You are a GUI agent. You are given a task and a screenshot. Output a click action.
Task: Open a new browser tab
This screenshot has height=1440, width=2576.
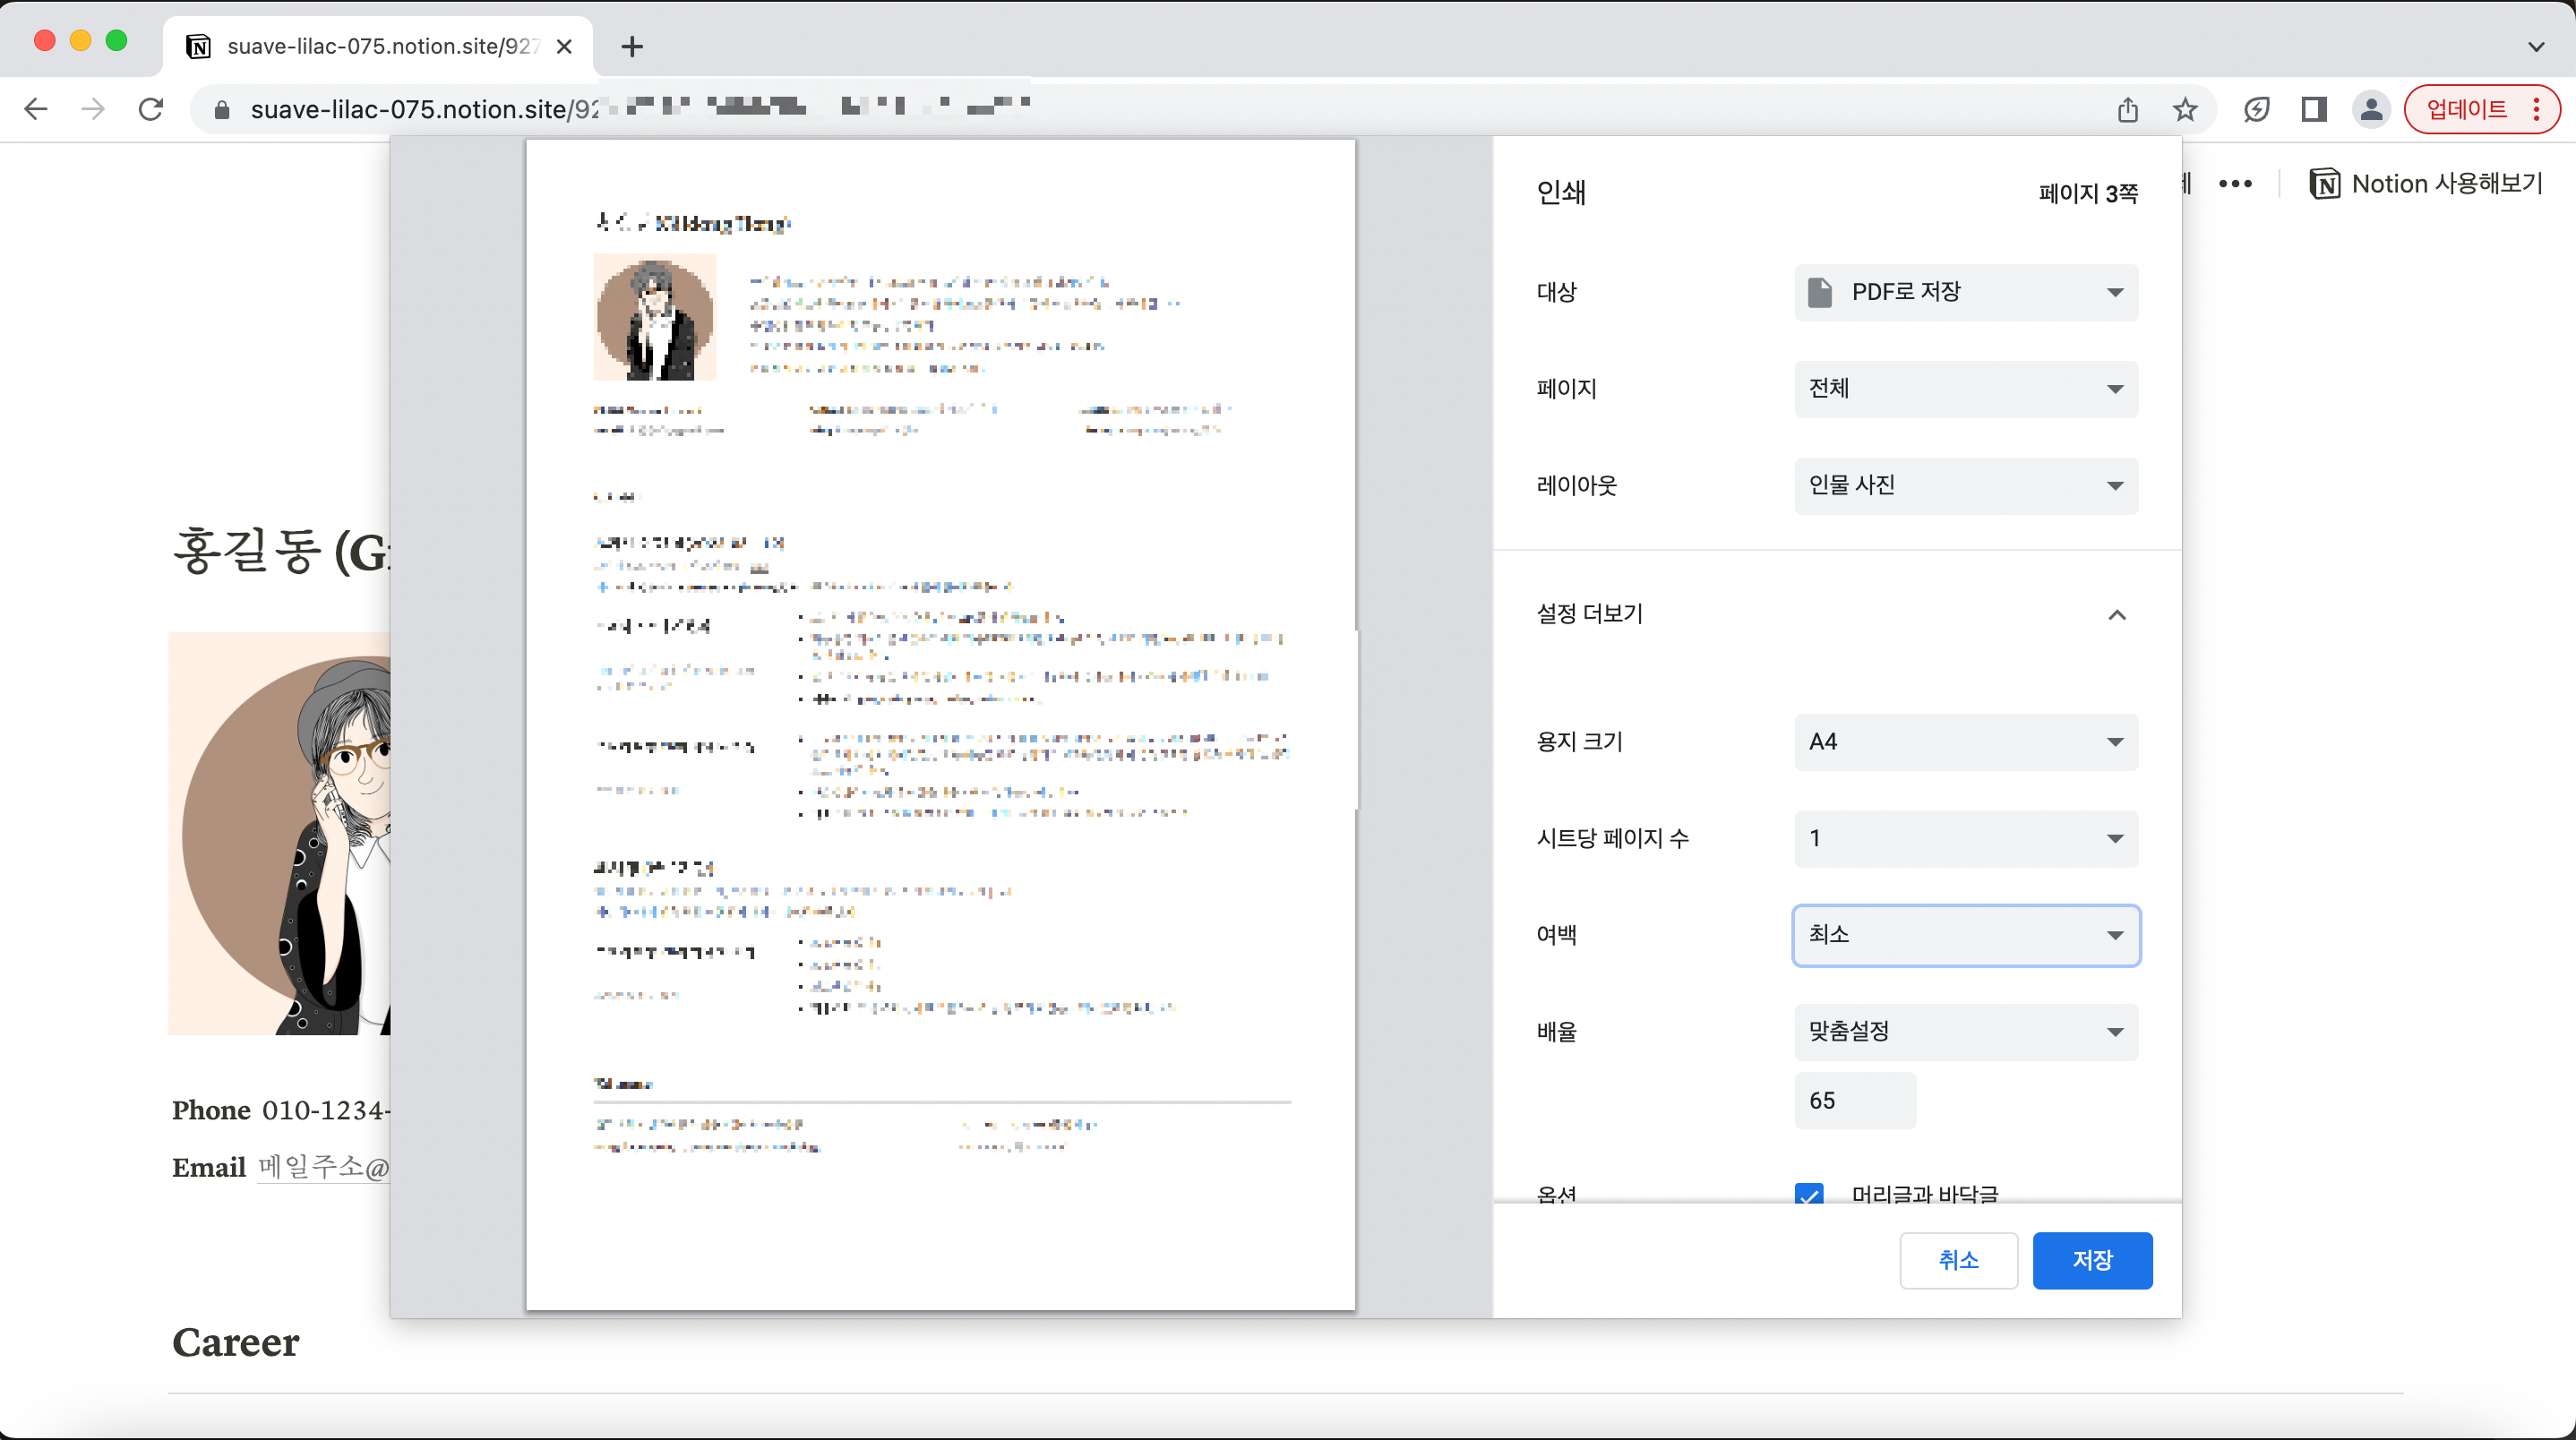[632, 46]
